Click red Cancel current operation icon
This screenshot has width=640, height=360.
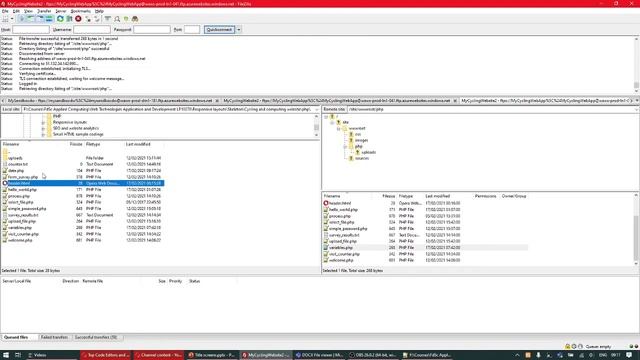pyautogui.click(x=78, y=19)
